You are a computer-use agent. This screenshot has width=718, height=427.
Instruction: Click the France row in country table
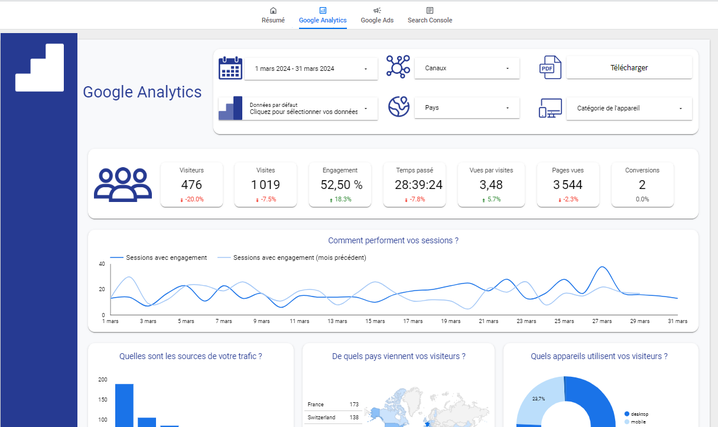click(x=333, y=405)
